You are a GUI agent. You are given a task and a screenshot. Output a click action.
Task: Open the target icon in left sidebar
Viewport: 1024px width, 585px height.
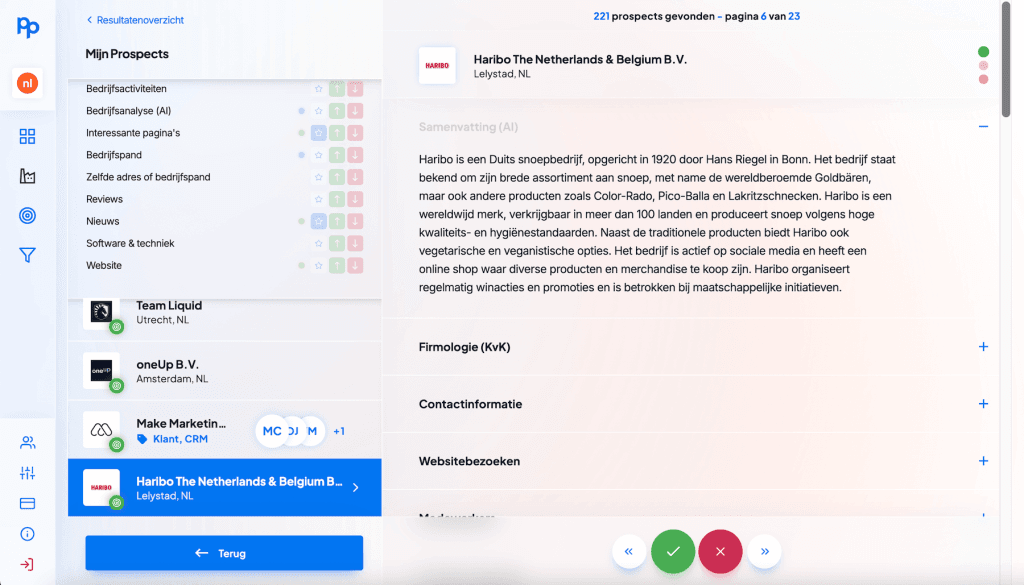[27, 216]
